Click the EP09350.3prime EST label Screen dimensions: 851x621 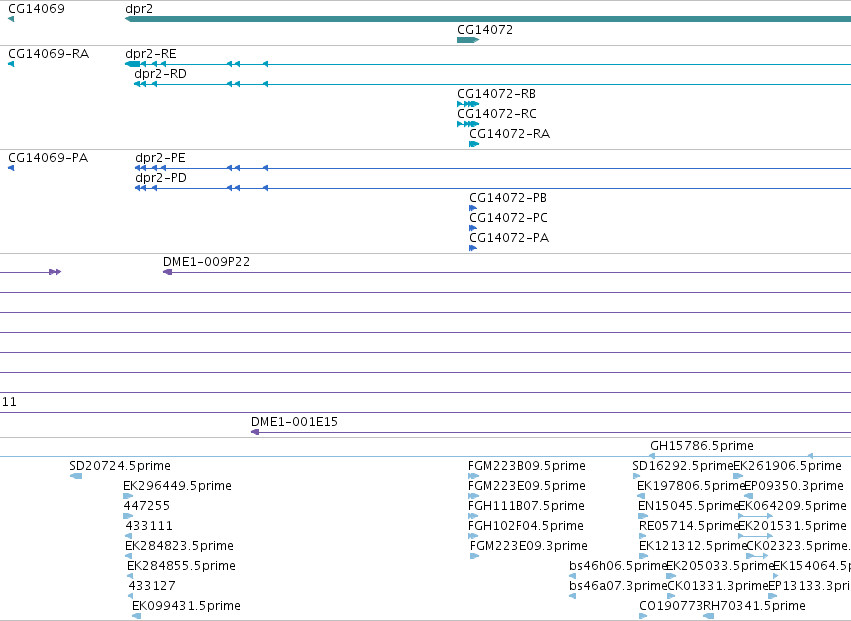coord(793,486)
